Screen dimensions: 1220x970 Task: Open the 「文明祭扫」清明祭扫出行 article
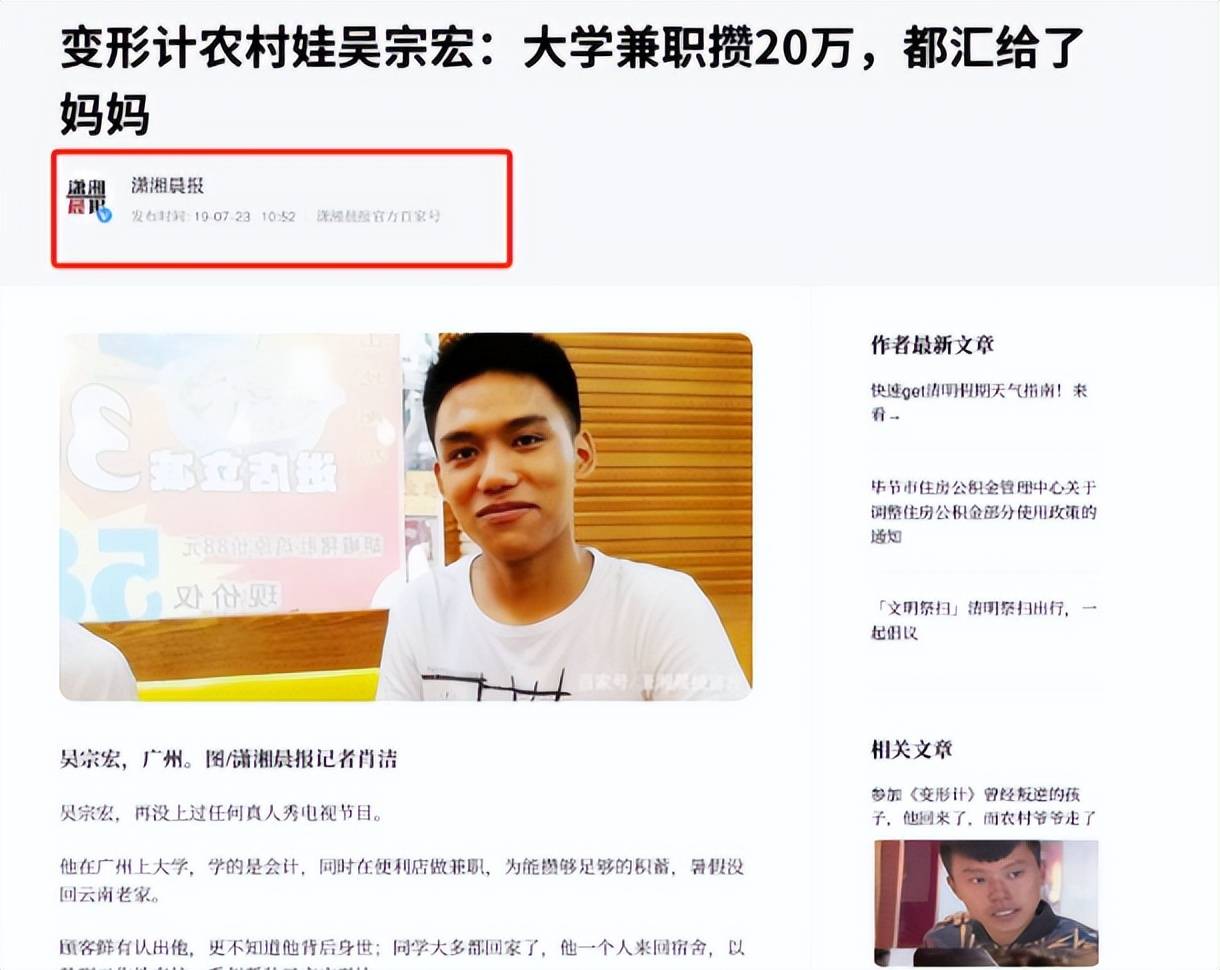pyautogui.click(x=984, y=620)
